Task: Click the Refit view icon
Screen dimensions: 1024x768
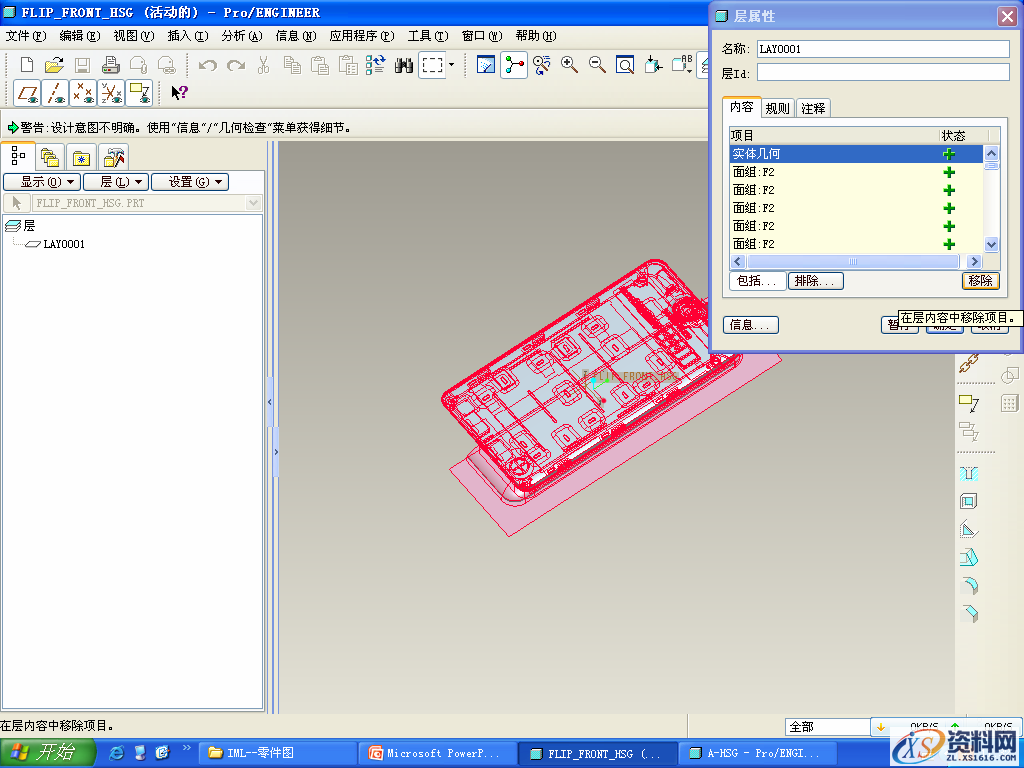Action: (625, 66)
